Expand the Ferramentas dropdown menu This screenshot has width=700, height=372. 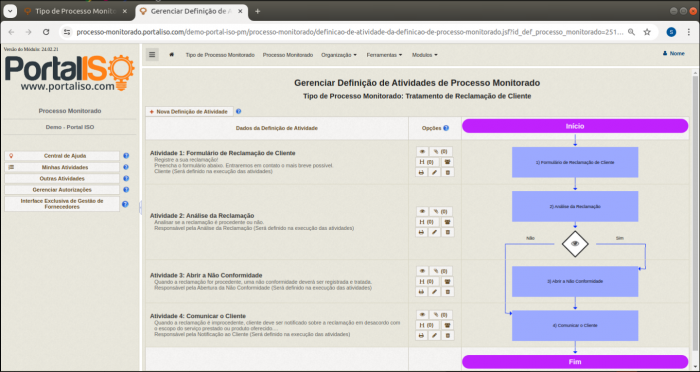[x=384, y=55]
